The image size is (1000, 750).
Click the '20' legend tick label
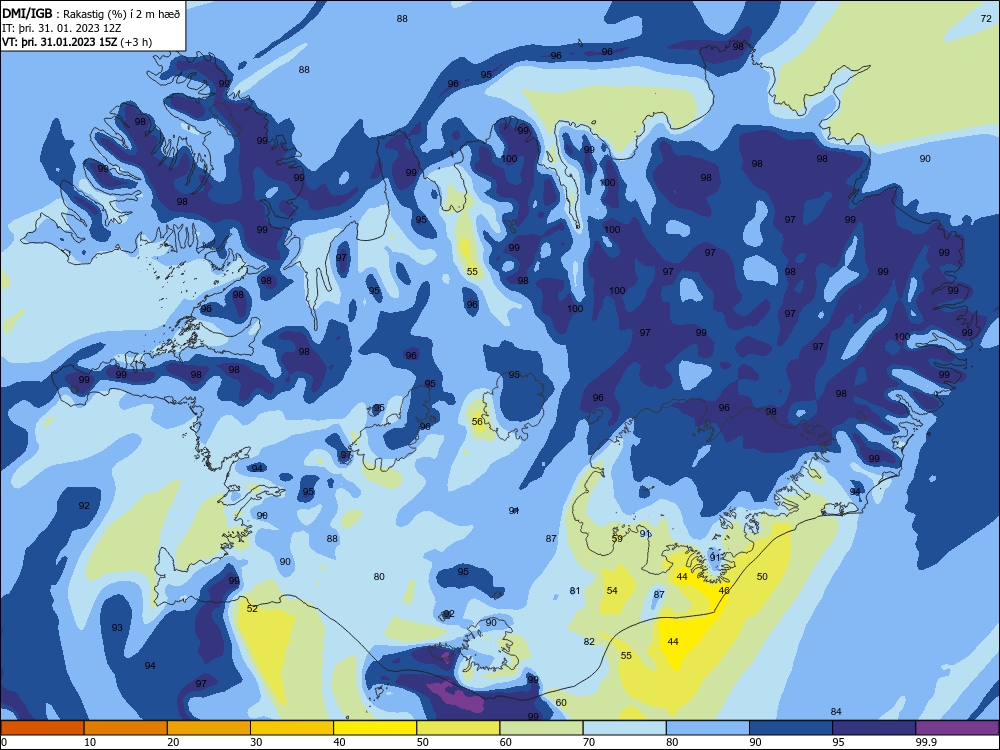tap(173, 742)
